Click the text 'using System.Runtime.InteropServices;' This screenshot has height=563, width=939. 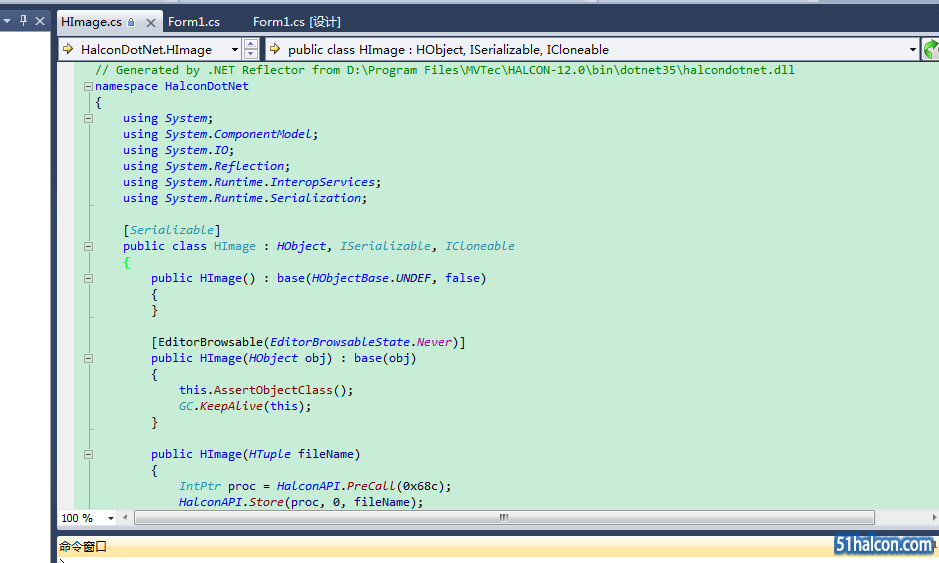pyautogui.click(x=252, y=182)
